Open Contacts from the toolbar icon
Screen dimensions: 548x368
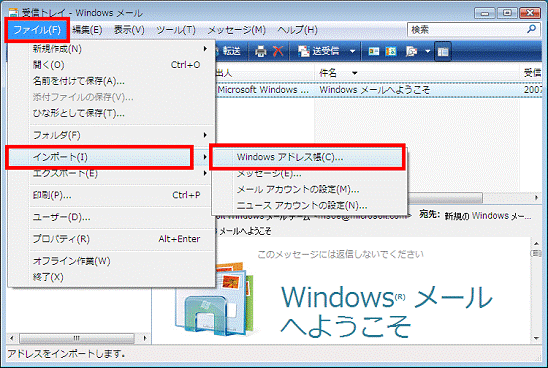[374, 52]
